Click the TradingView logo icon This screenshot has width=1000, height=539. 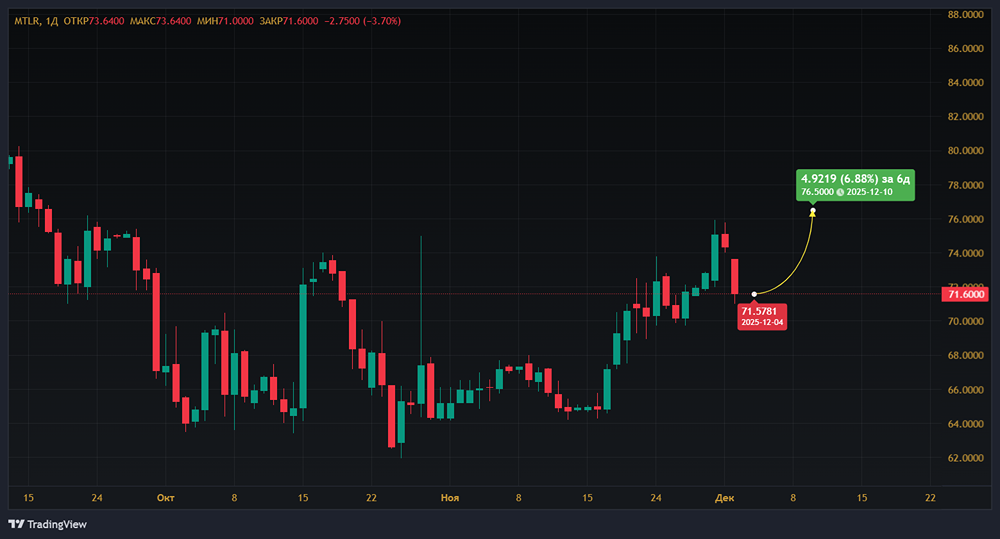tap(16, 524)
